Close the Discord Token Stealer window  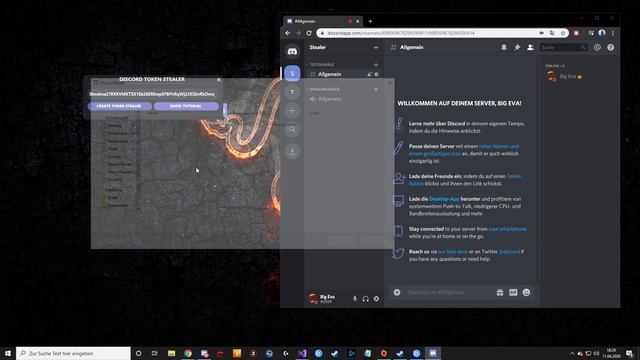219,80
